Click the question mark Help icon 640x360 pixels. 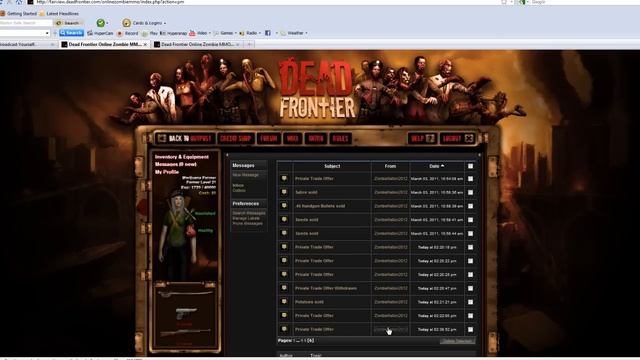pyautogui.click(x=431, y=138)
